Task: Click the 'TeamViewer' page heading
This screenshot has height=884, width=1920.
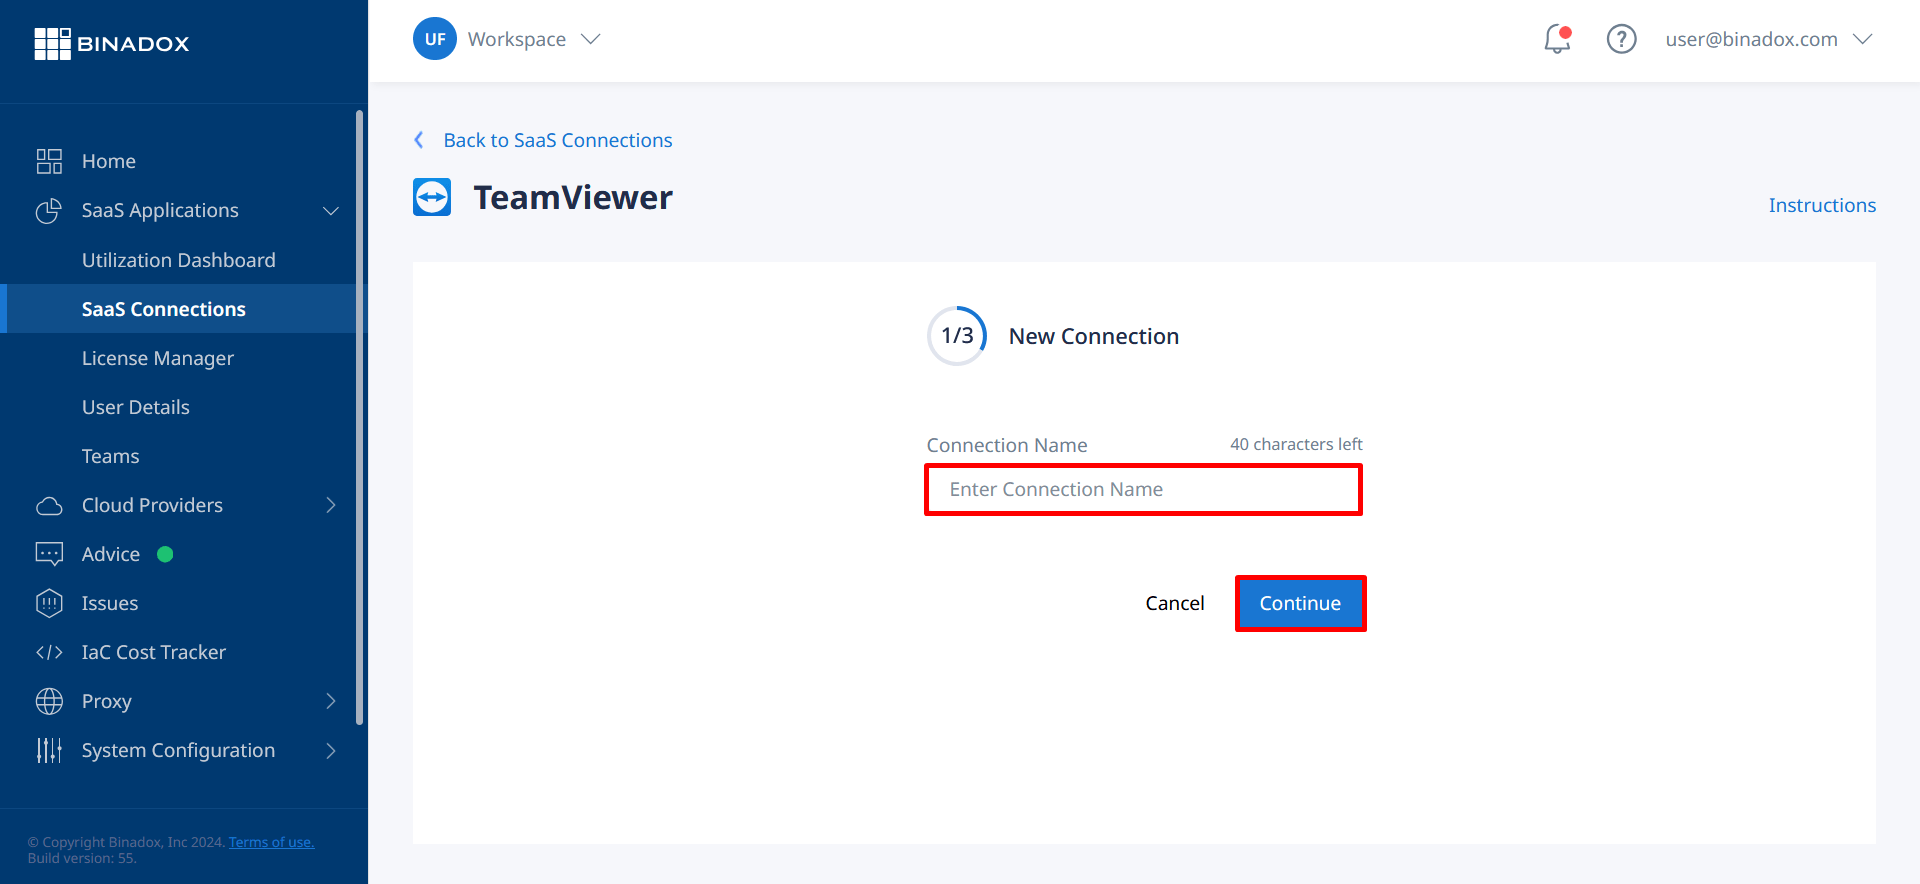Action: tap(573, 197)
